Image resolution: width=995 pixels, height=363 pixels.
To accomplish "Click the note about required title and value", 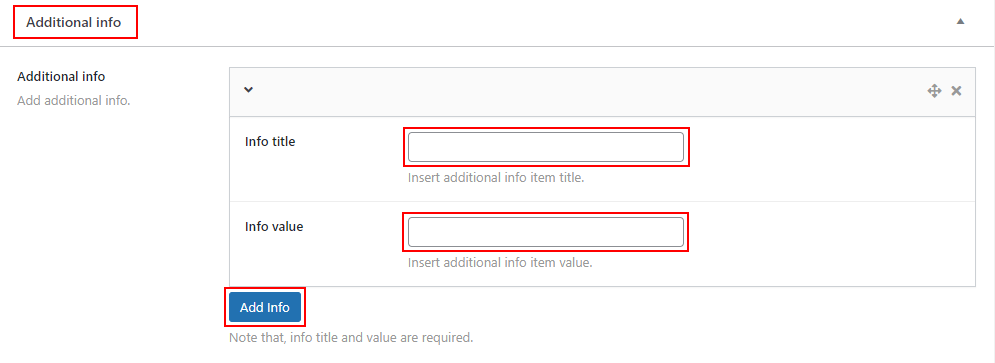I will click(x=351, y=338).
